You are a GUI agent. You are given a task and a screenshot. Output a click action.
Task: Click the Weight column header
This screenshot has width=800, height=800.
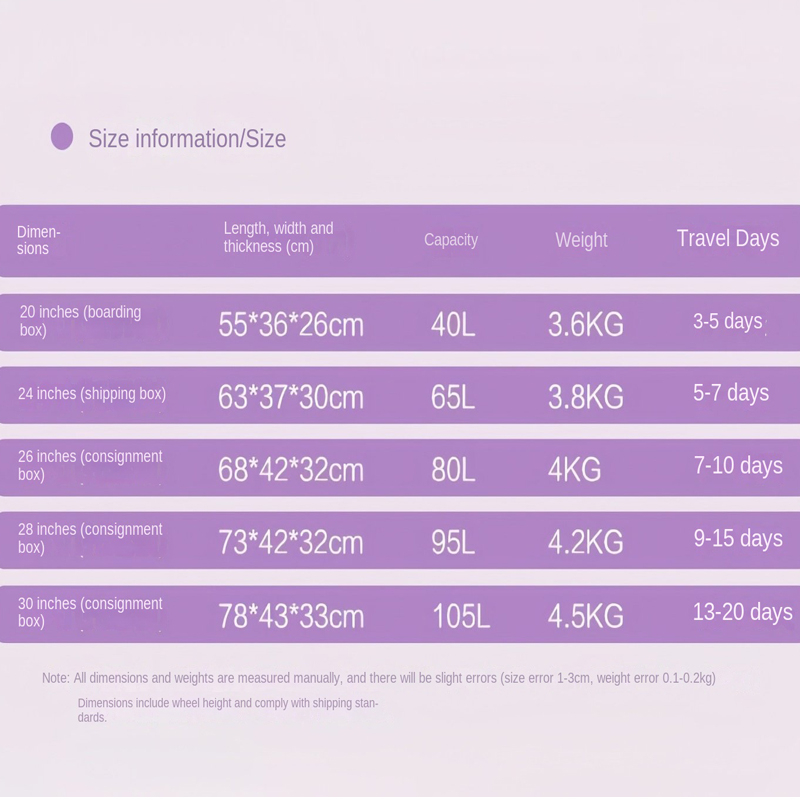(581, 240)
